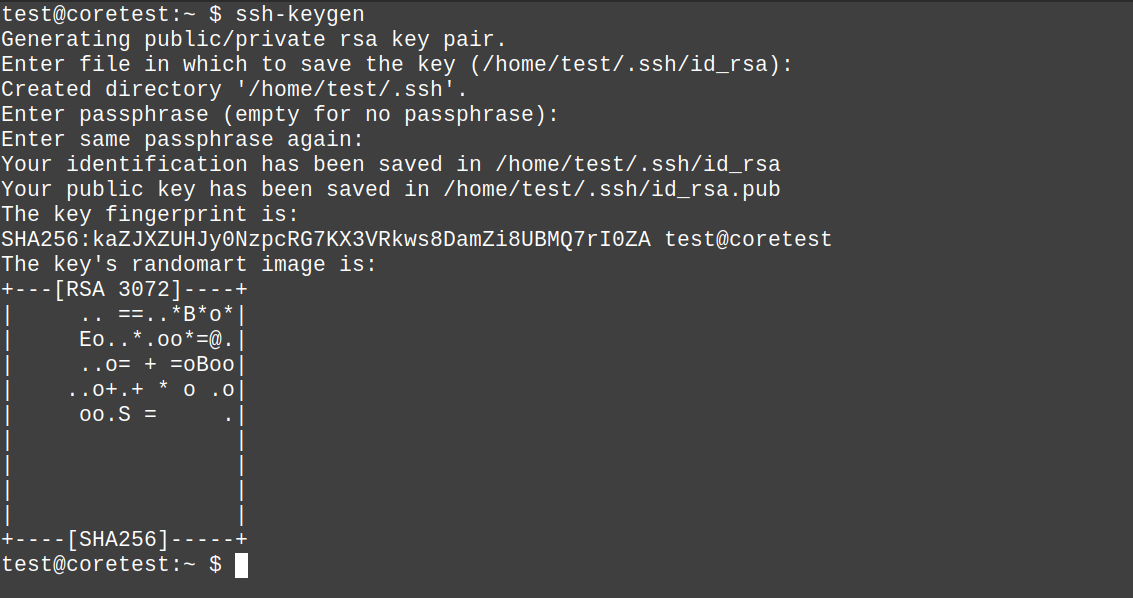Click the [SHA256] randomart footer label
The height and width of the screenshot is (598, 1133).
pos(117,540)
